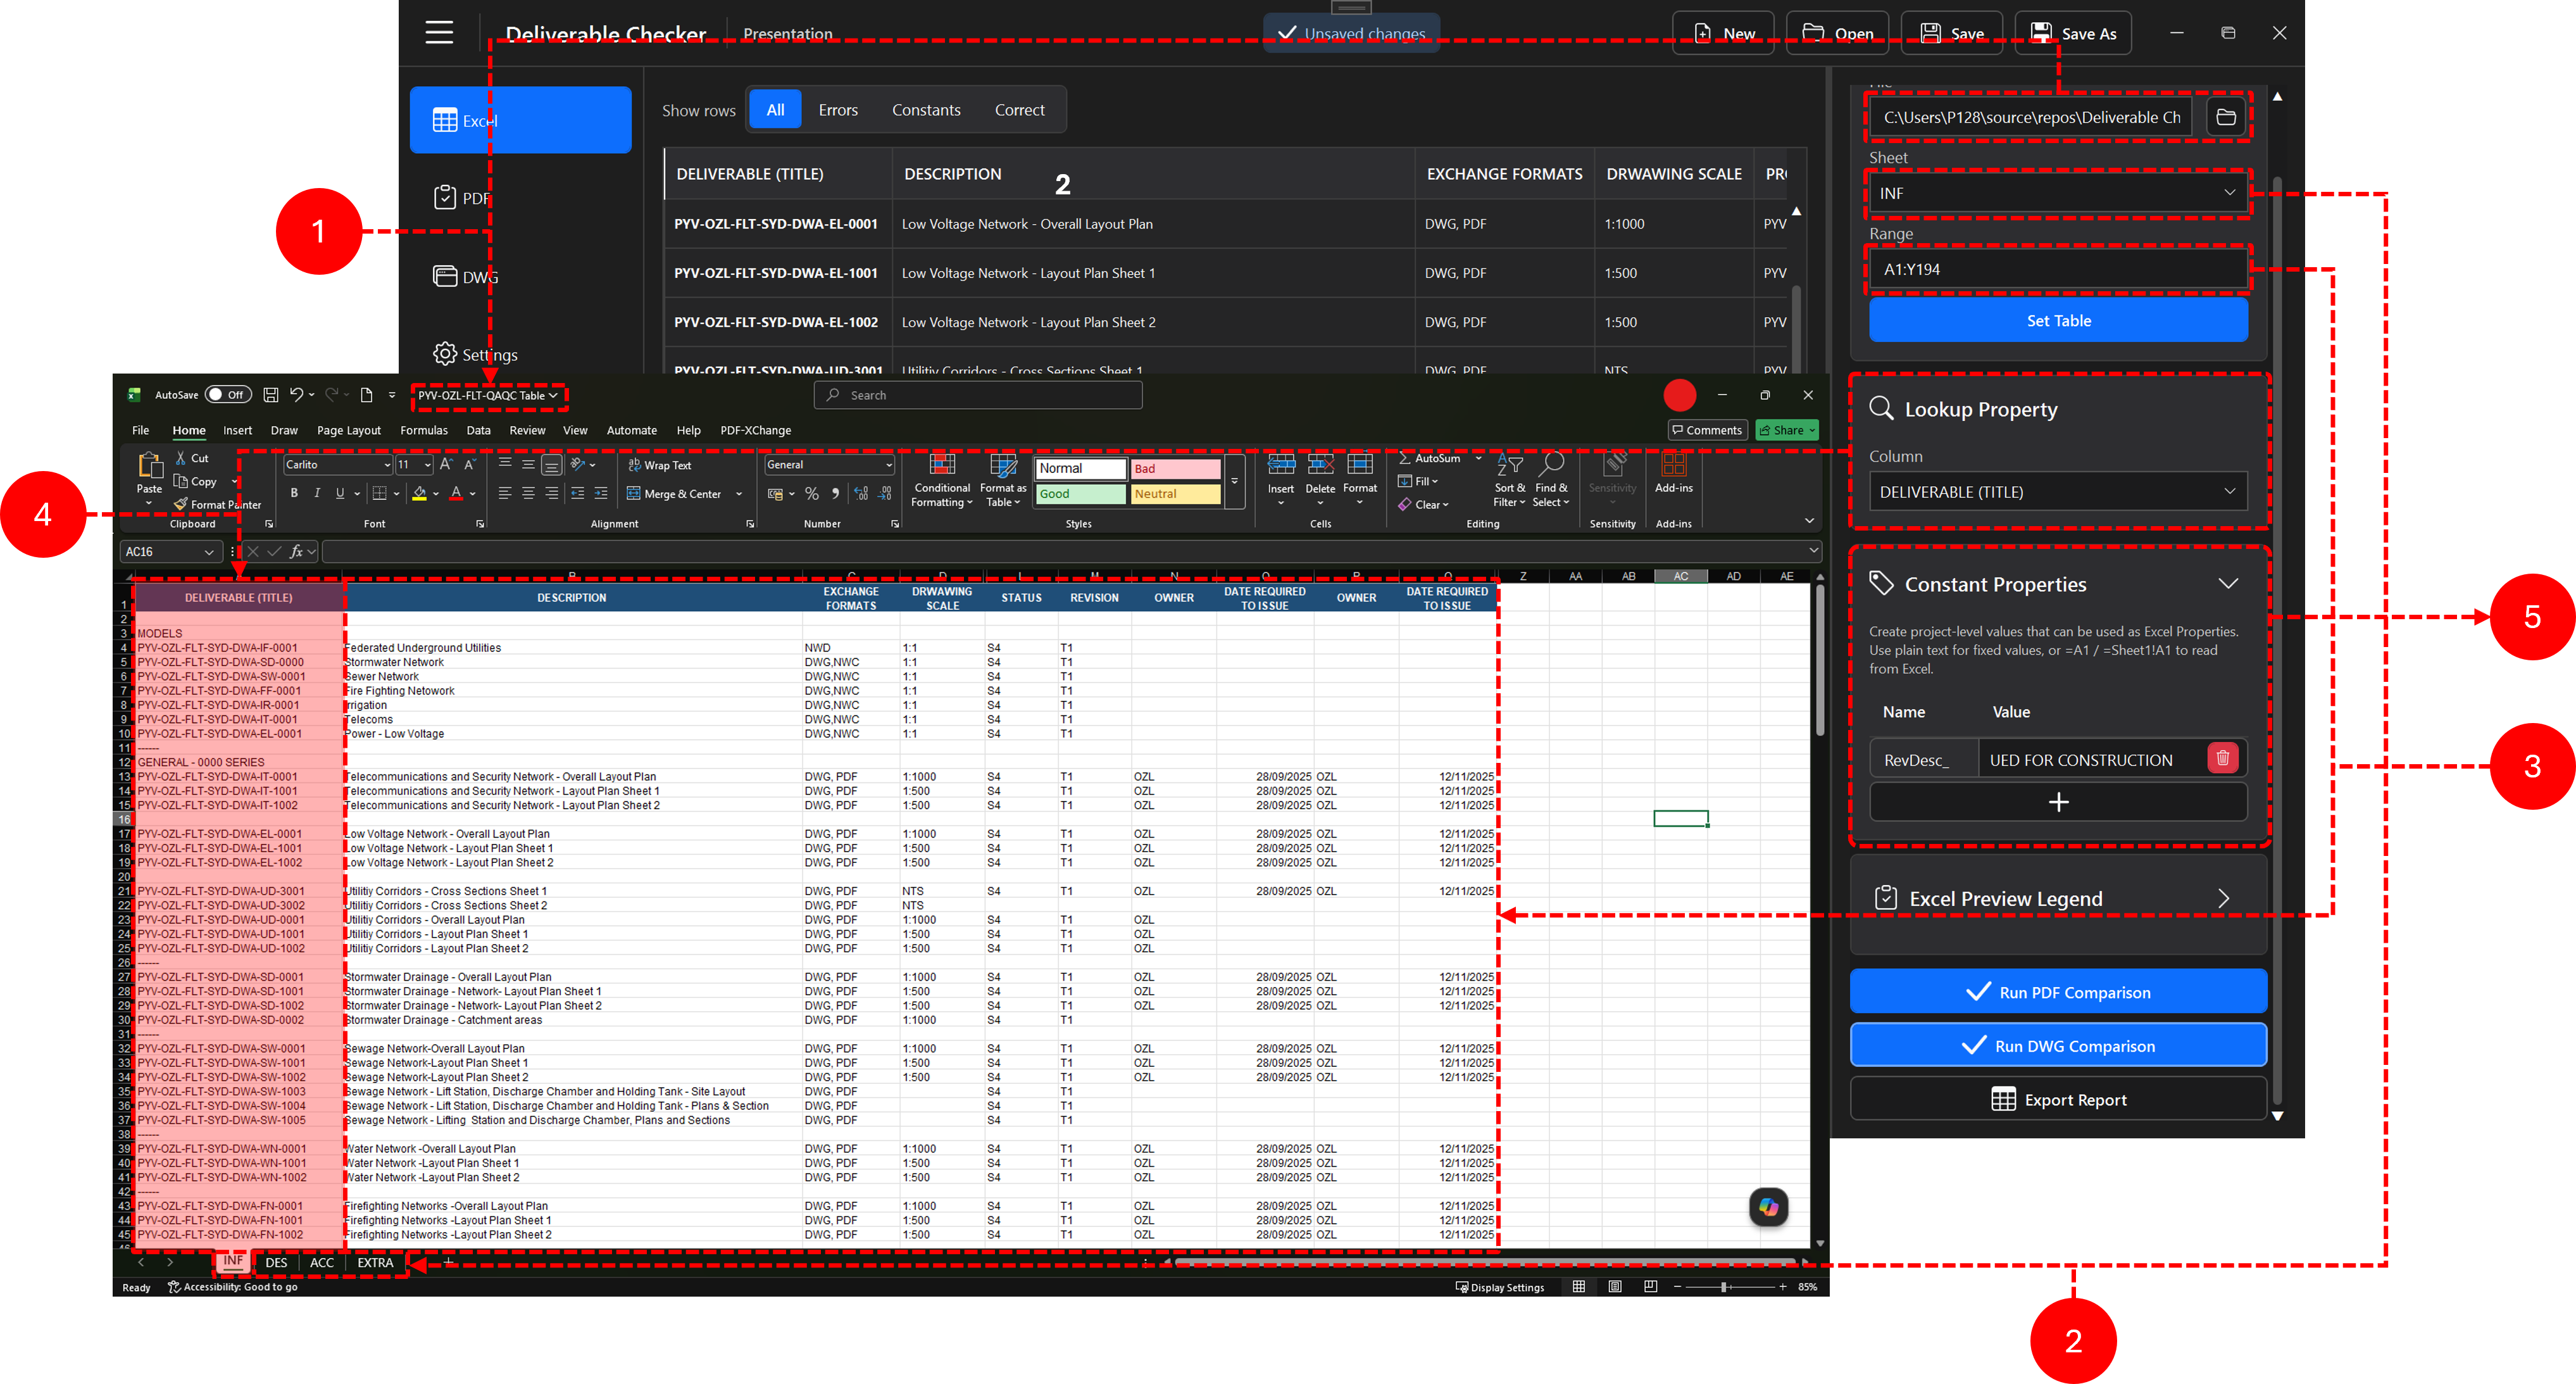The image size is (2576, 1384).
Task: Open the Sheet dropdown showing INF
Action: click(2058, 193)
